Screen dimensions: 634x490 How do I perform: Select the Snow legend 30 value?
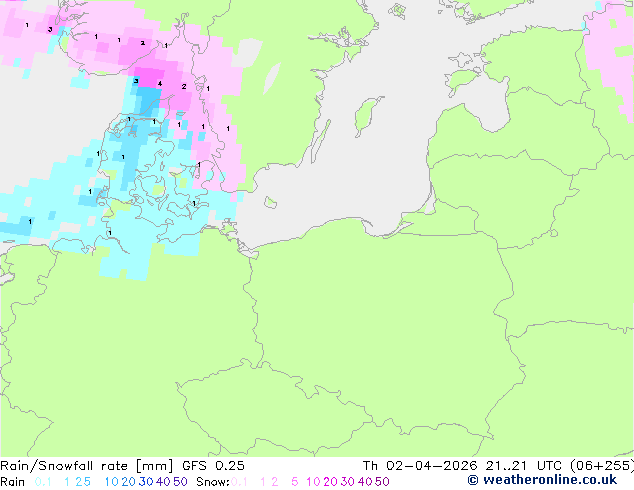(x=347, y=482)
